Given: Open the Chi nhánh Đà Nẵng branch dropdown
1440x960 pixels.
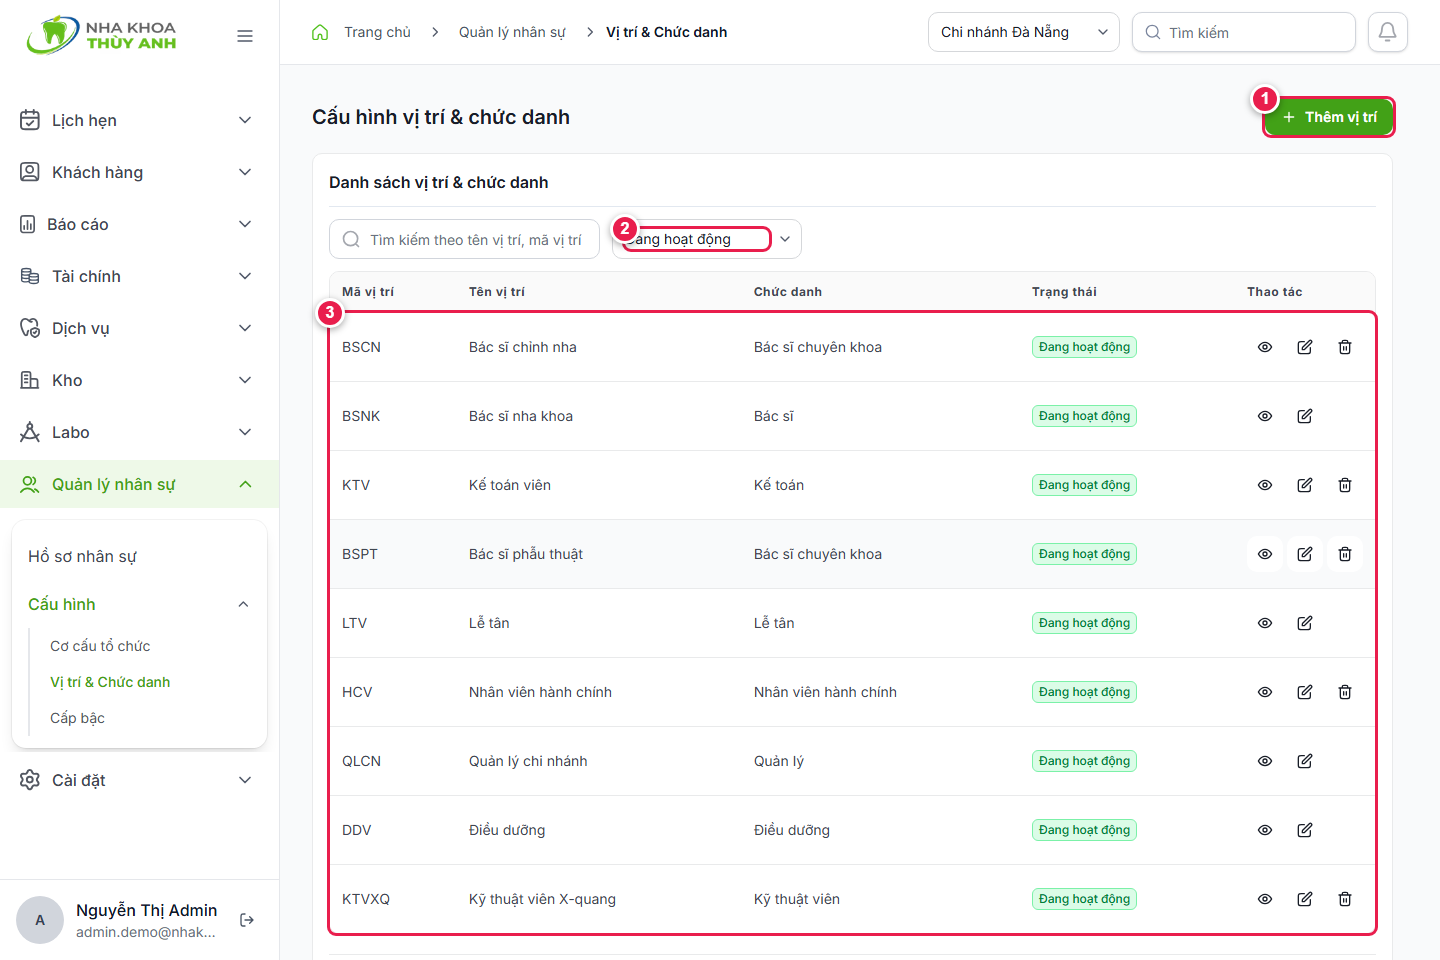Looking at the screenshot, I should (x=1024, y=32).
